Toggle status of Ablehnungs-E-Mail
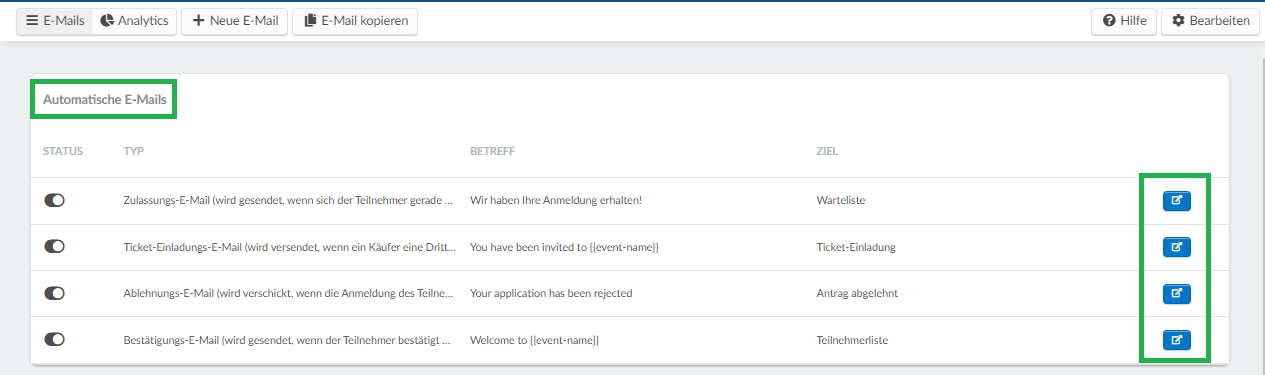 (x=54, y=293)
